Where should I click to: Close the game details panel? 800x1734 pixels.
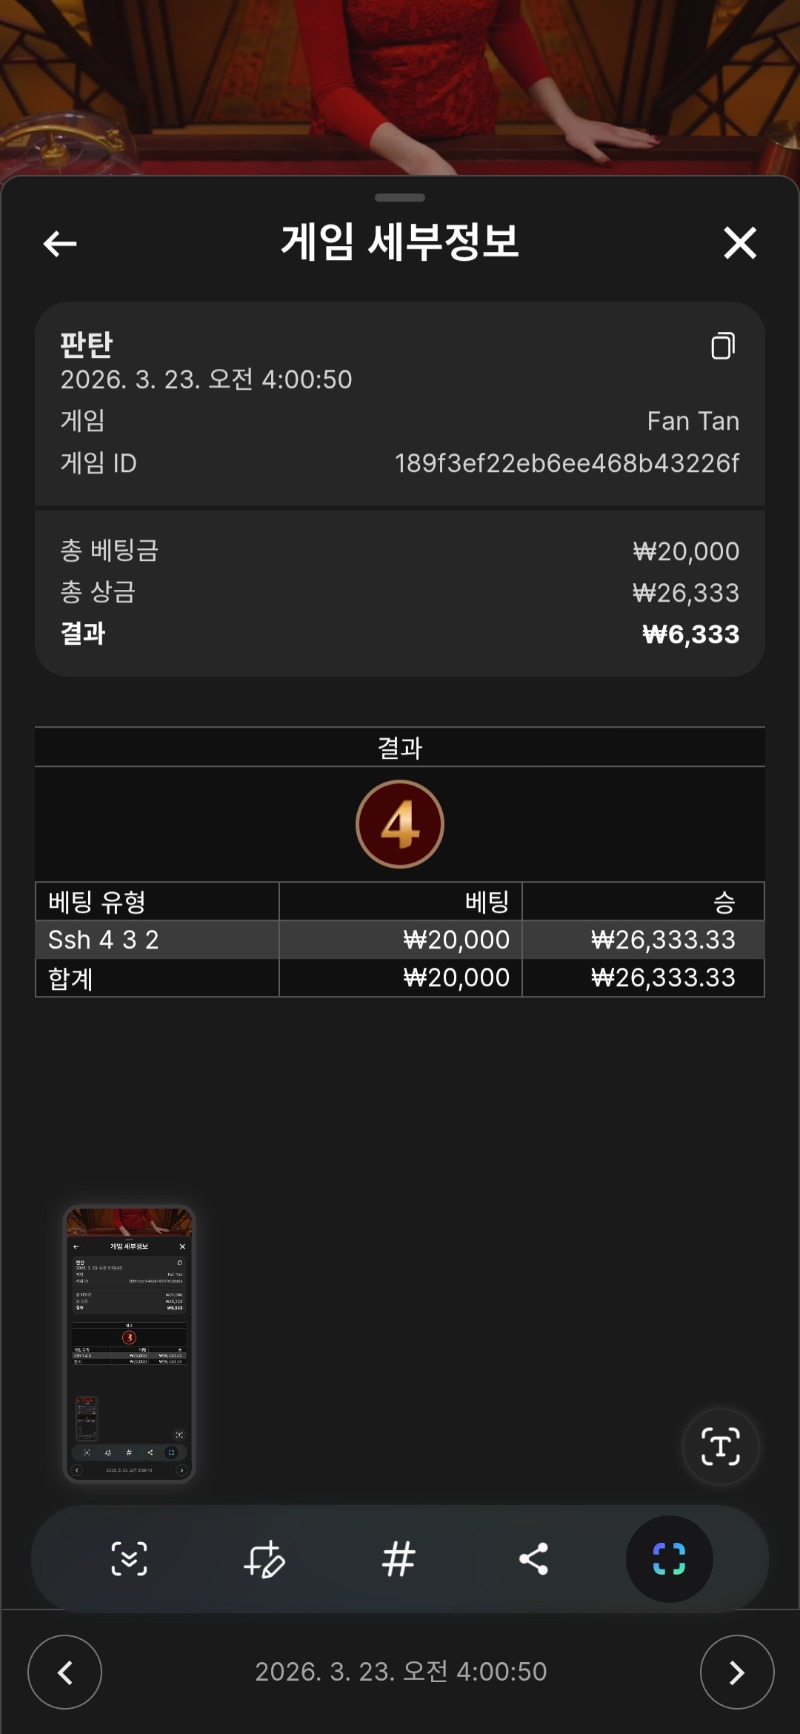(x=740, y=242)
